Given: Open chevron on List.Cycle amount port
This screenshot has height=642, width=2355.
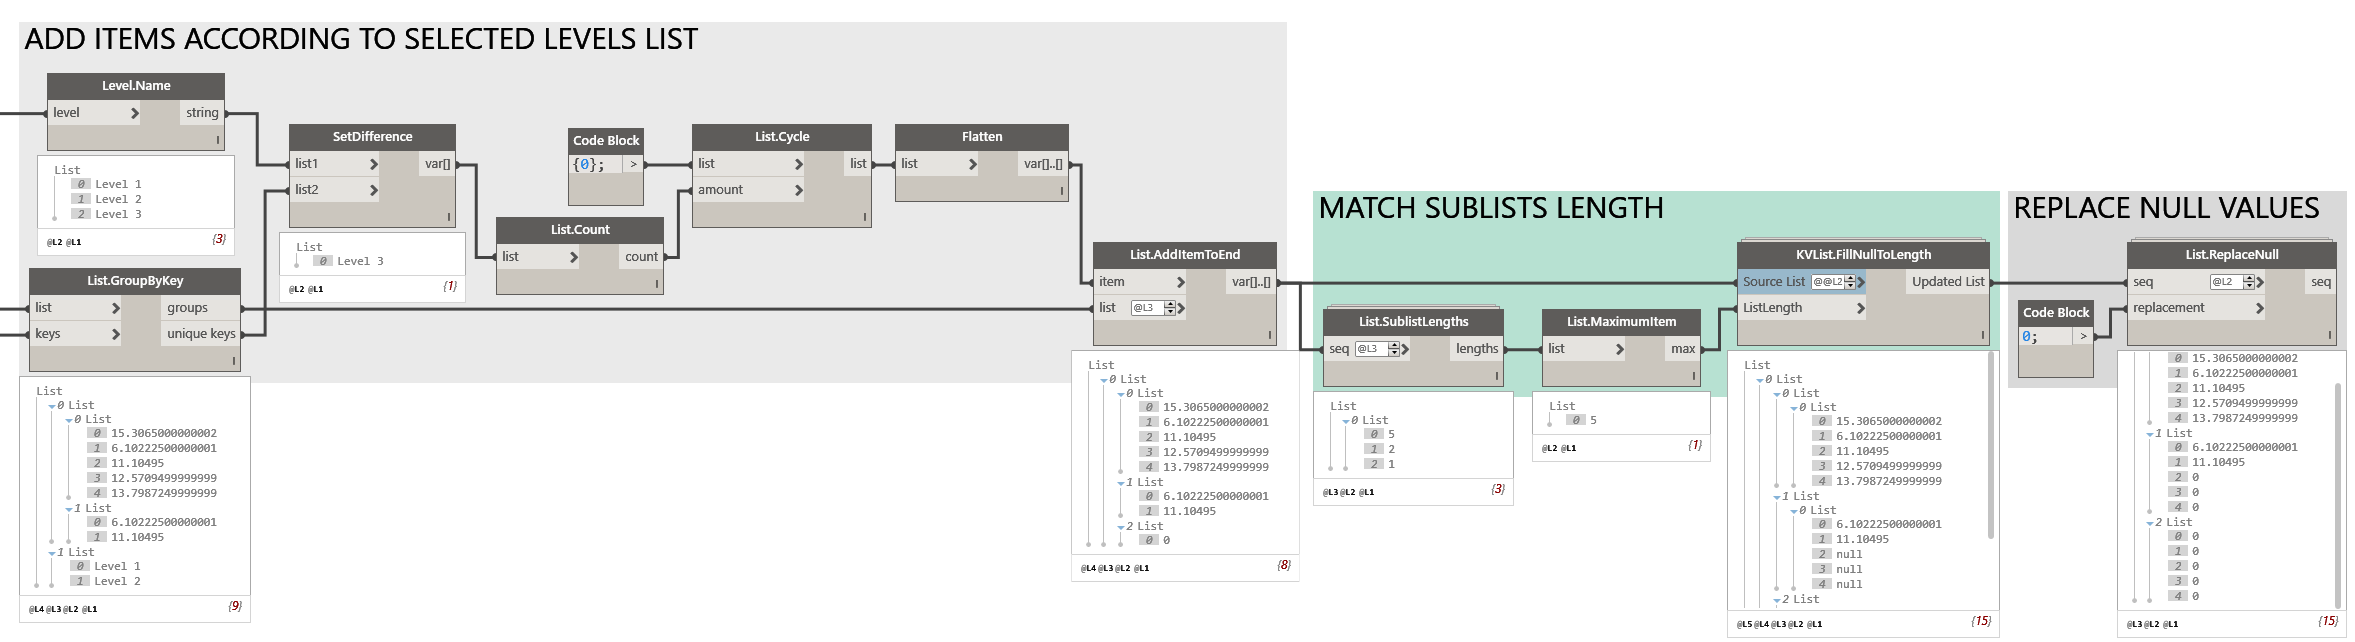Looking at the screenshot, I should (x=798, y=190).
